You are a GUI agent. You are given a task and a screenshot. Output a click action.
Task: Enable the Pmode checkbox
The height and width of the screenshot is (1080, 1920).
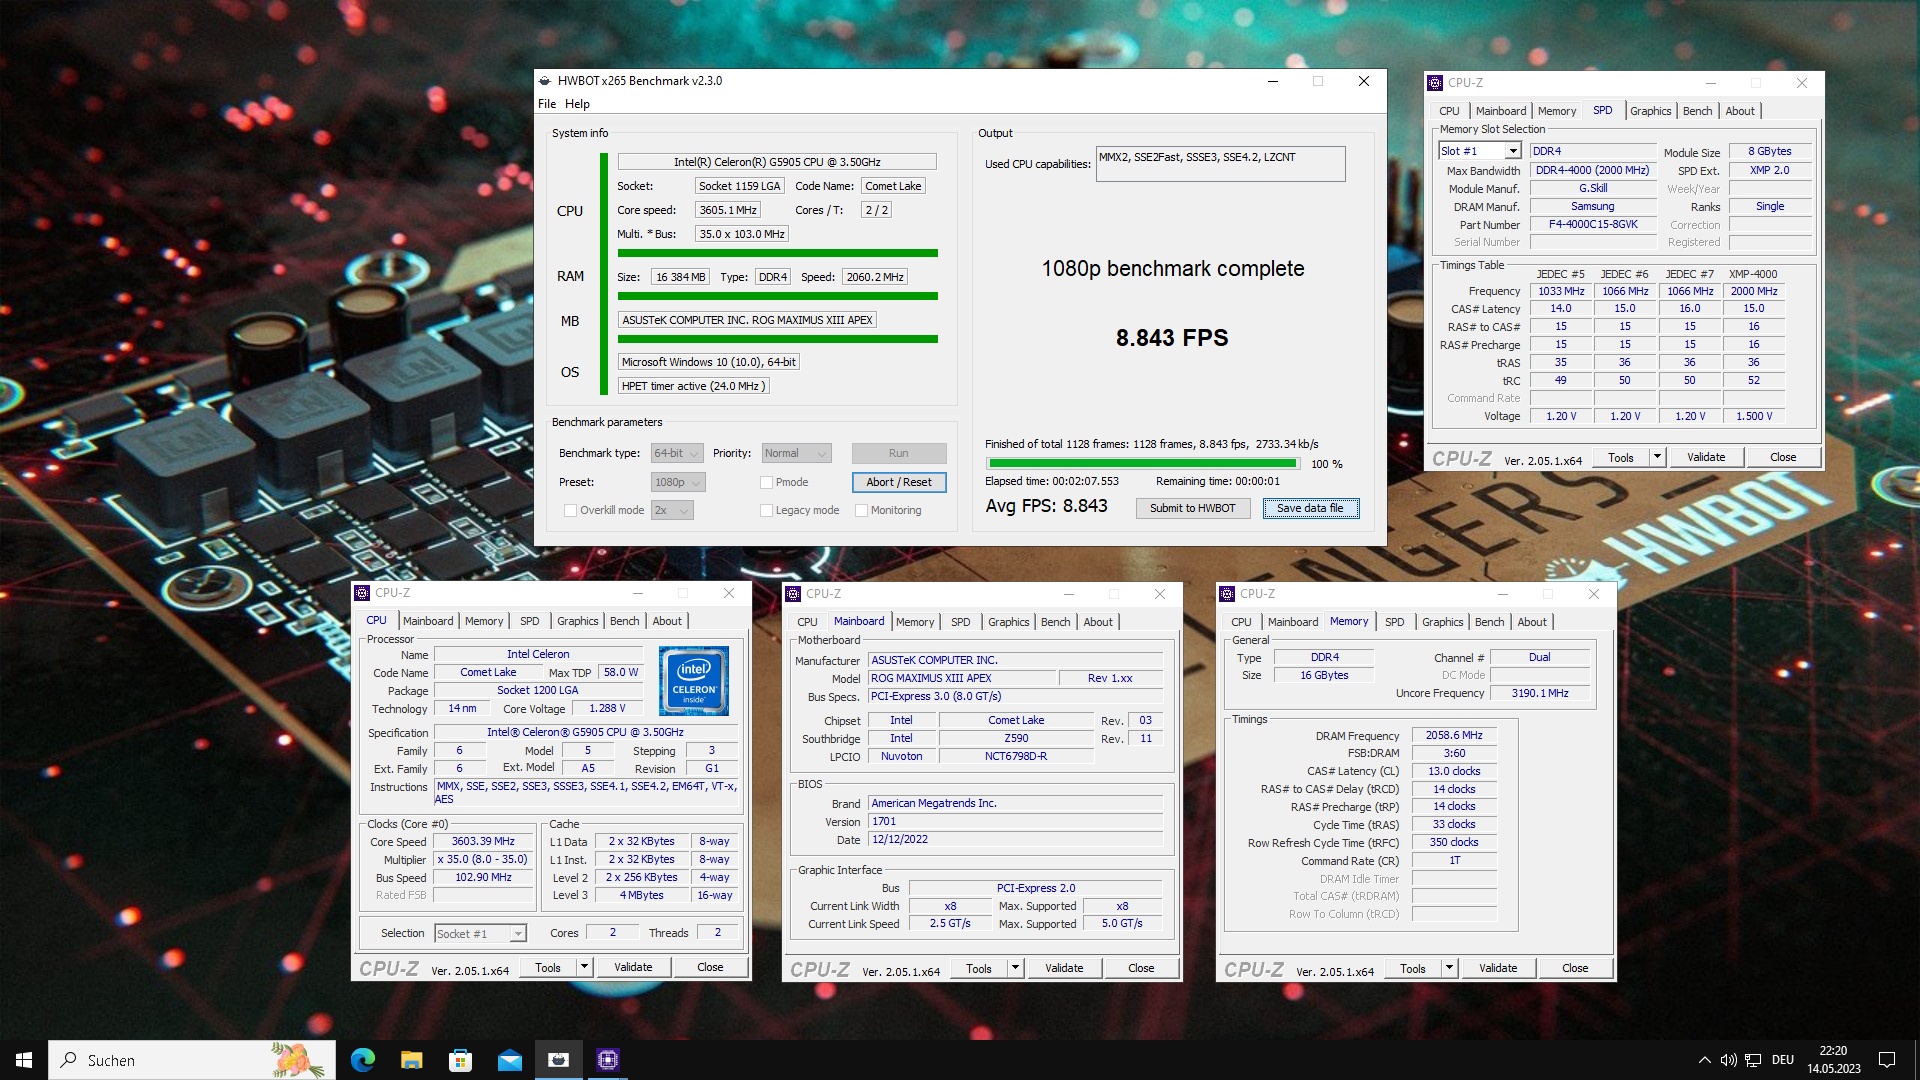coord(766,482)
